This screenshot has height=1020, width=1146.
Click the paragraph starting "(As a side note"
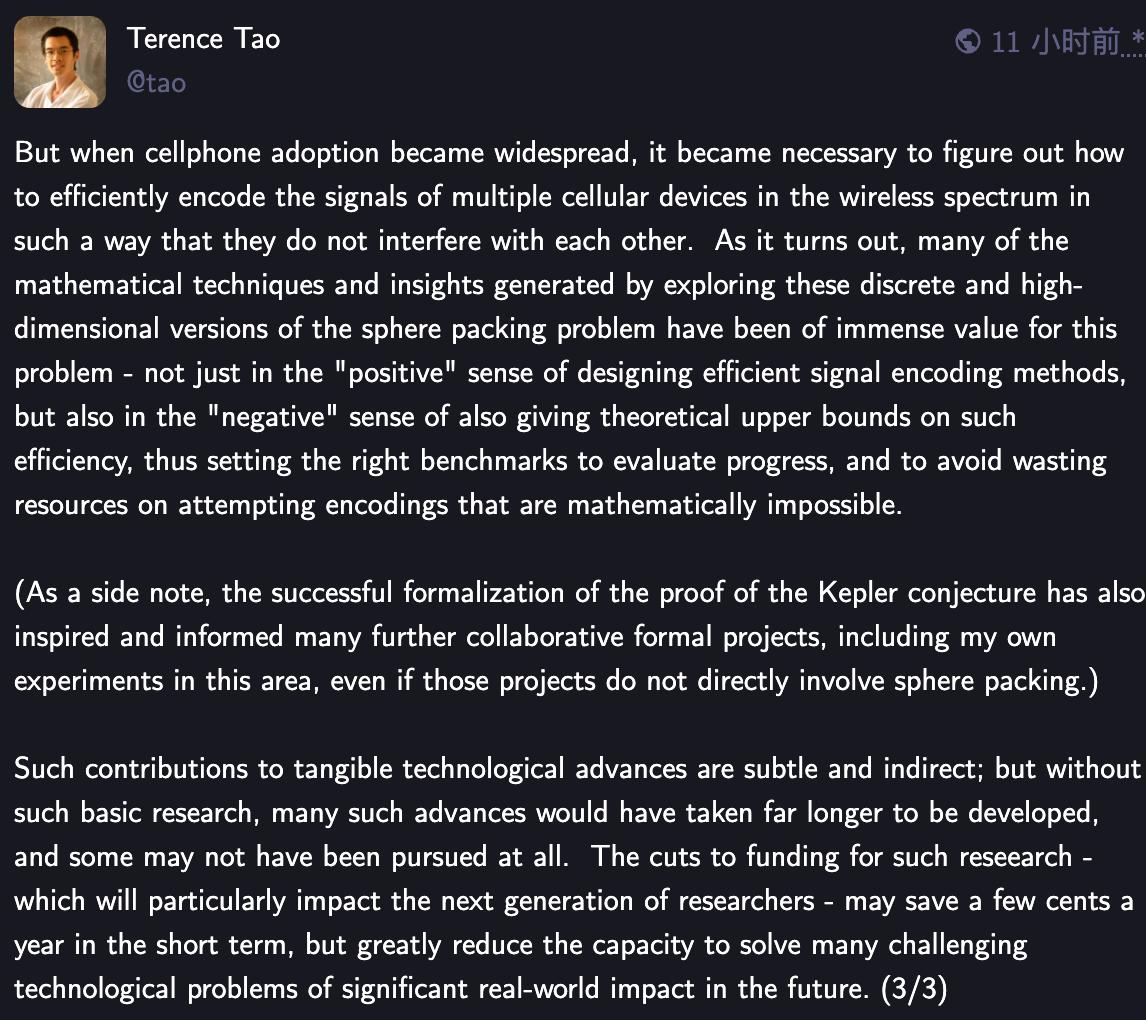577,636
